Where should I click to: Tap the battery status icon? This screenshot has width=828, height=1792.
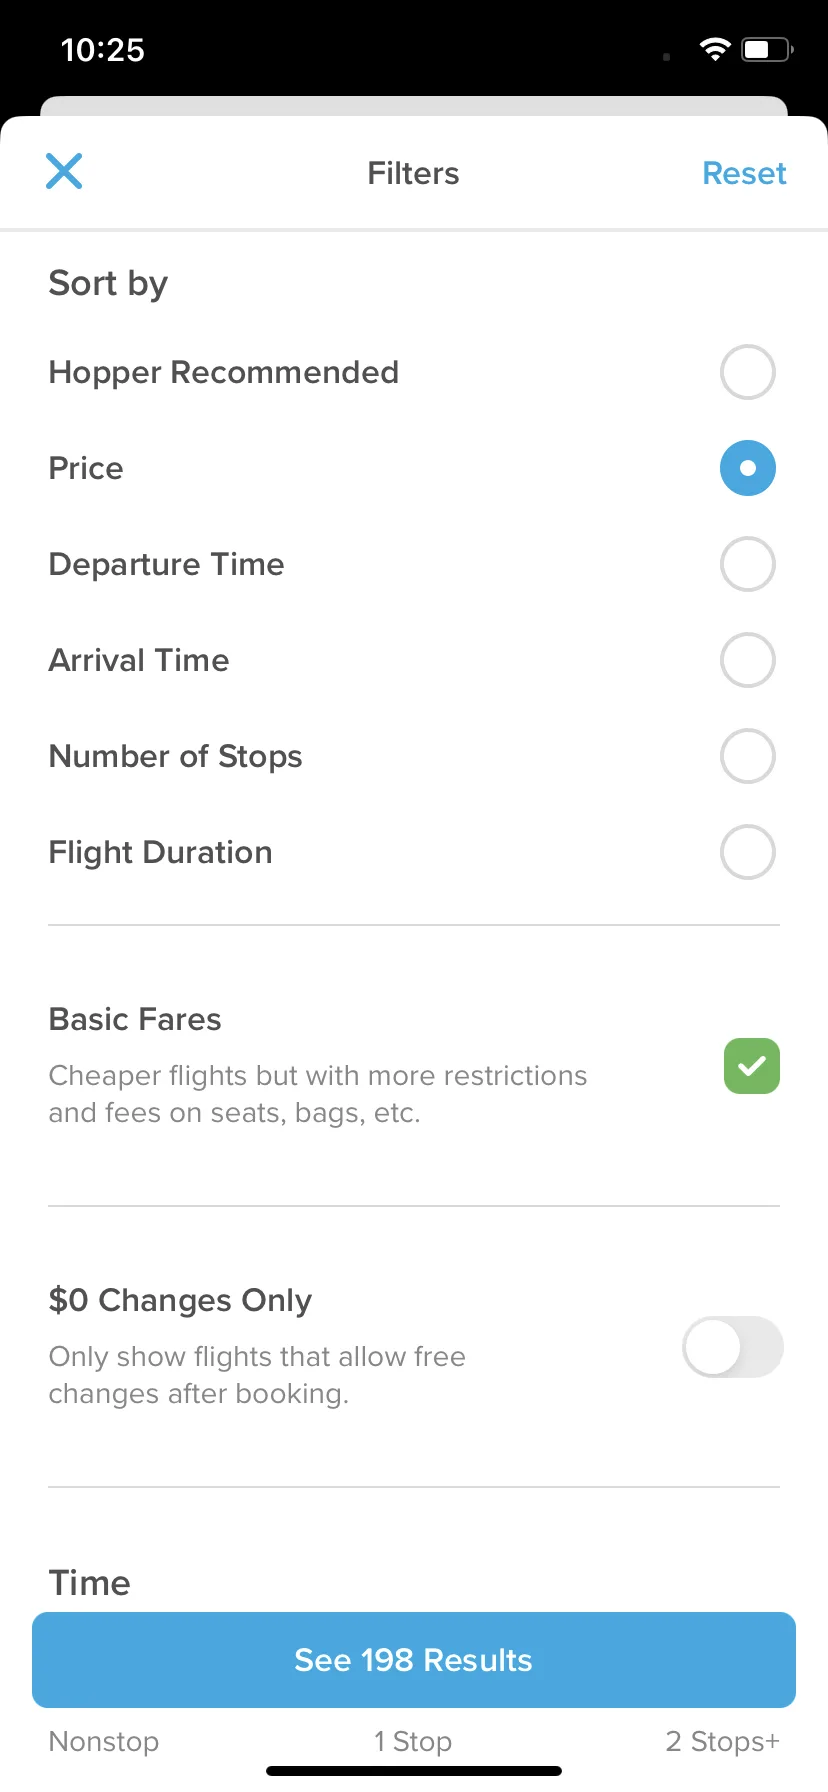coord(767,49)
